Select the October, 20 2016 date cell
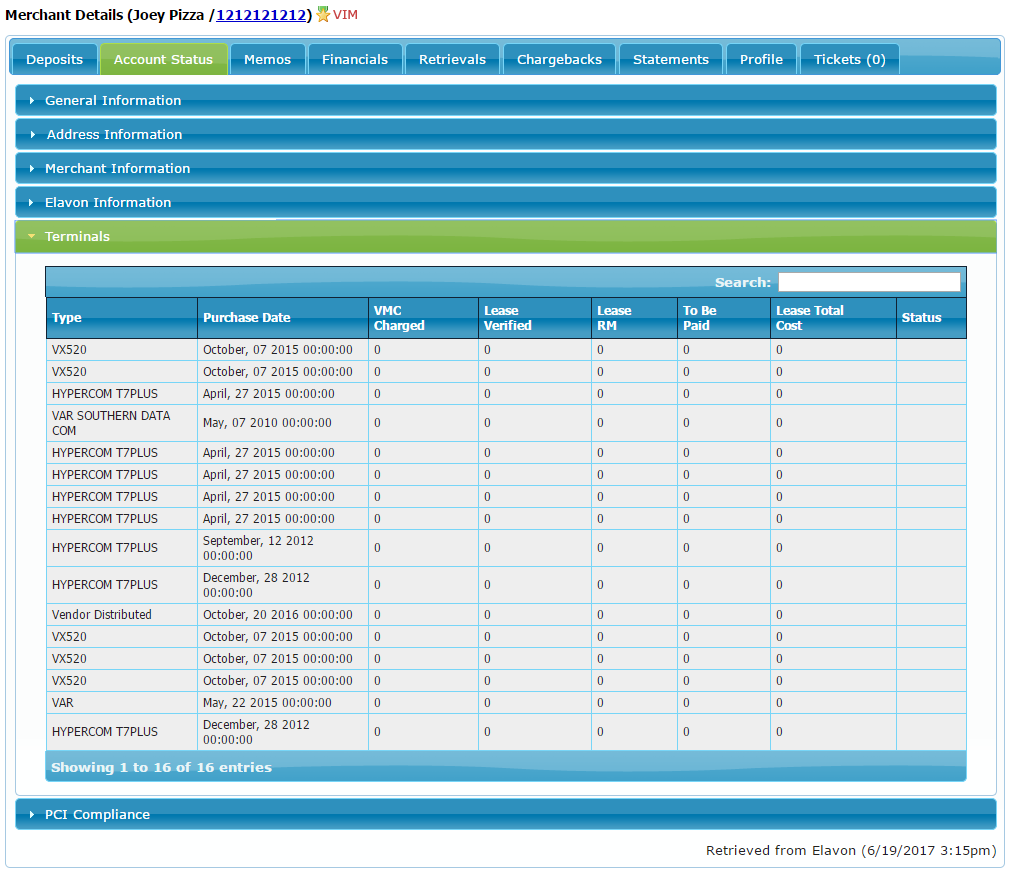1018x878 pixels. click(x=282, y=614)
